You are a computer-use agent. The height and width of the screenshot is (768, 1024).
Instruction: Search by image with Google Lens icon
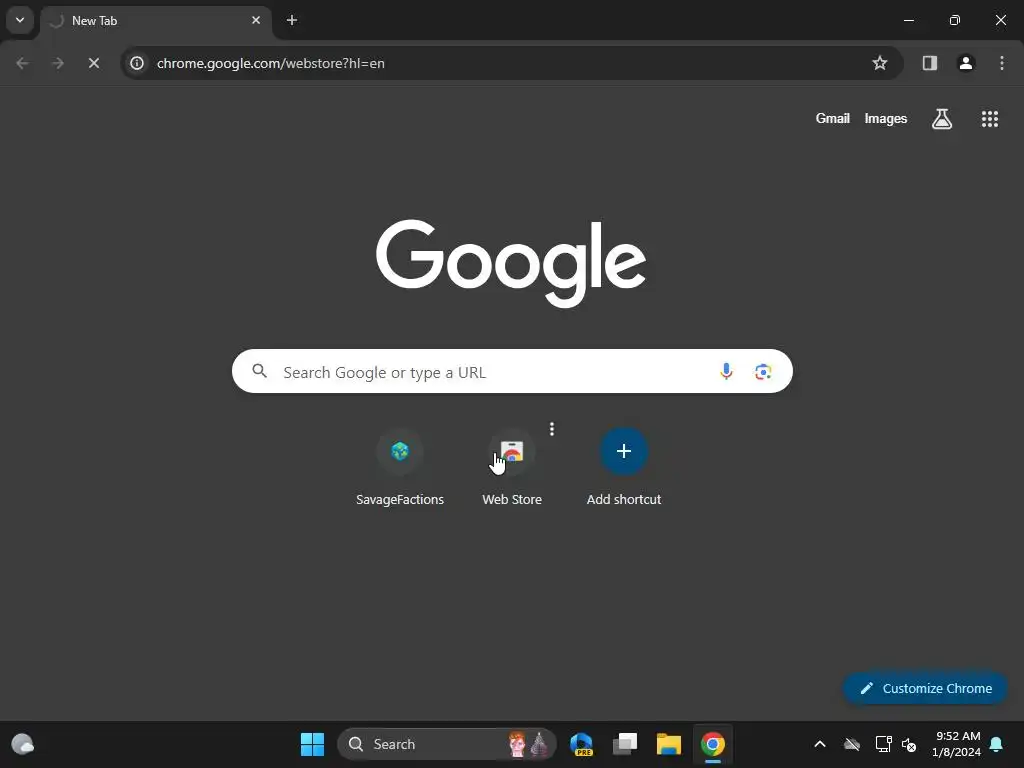pos(763,372)
